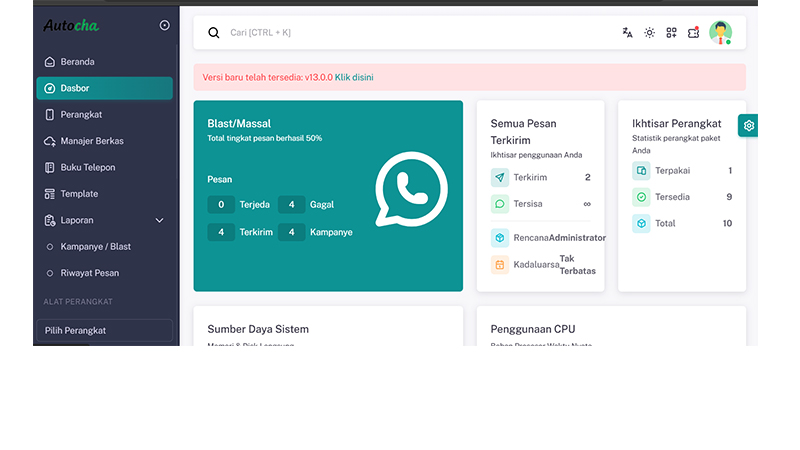Viewport: 800px width, 450px height.
Task: Open the Template menu item
Action: 105,194
